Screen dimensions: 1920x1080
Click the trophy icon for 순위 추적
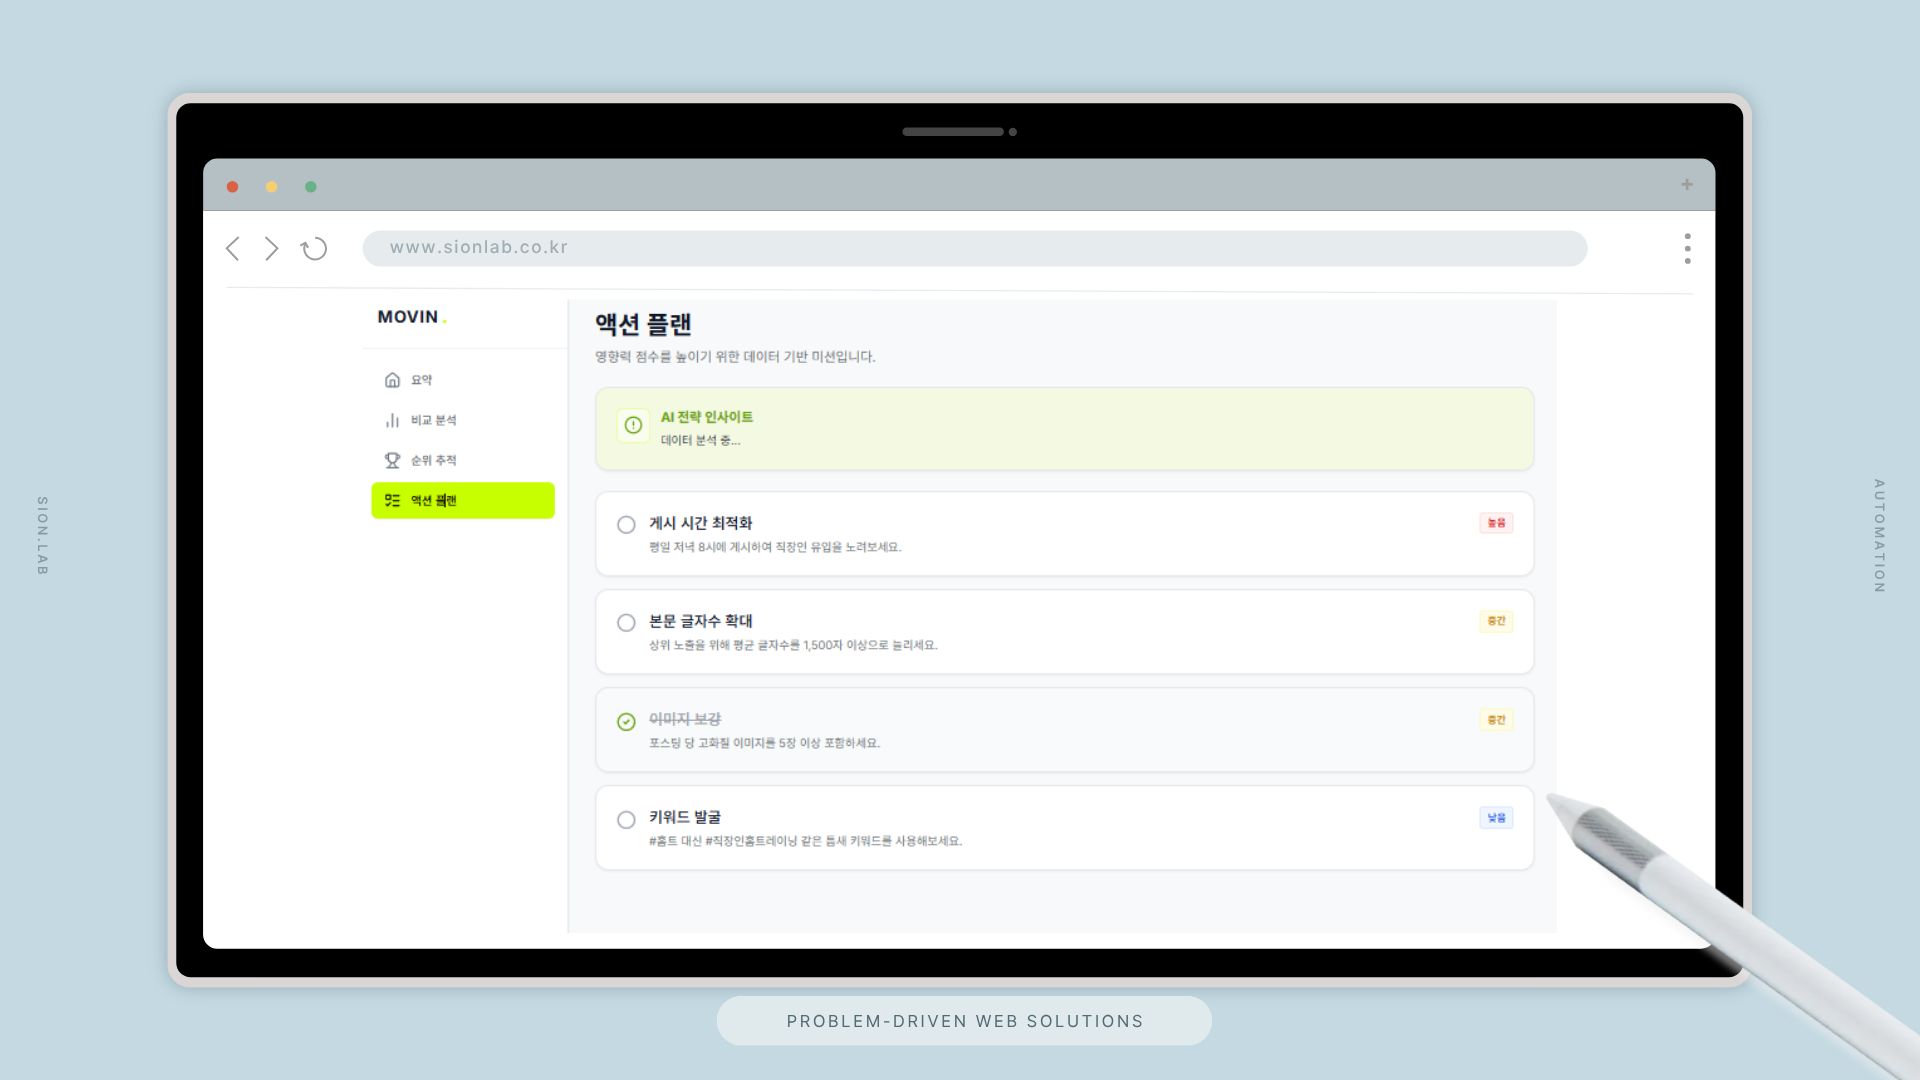click(x=392, y=460)
